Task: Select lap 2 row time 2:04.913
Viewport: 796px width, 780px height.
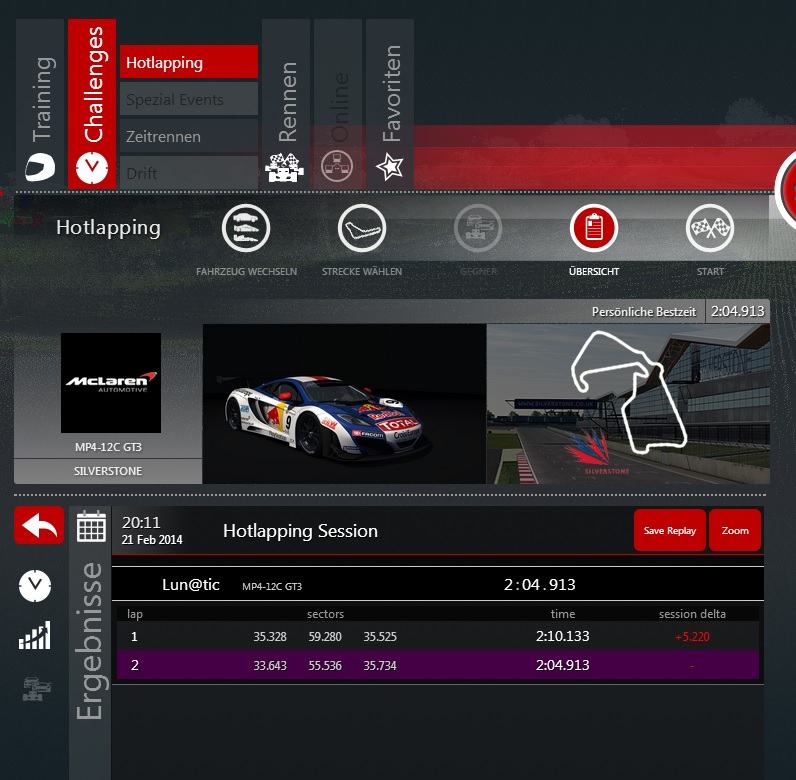Action: point(562,665)
